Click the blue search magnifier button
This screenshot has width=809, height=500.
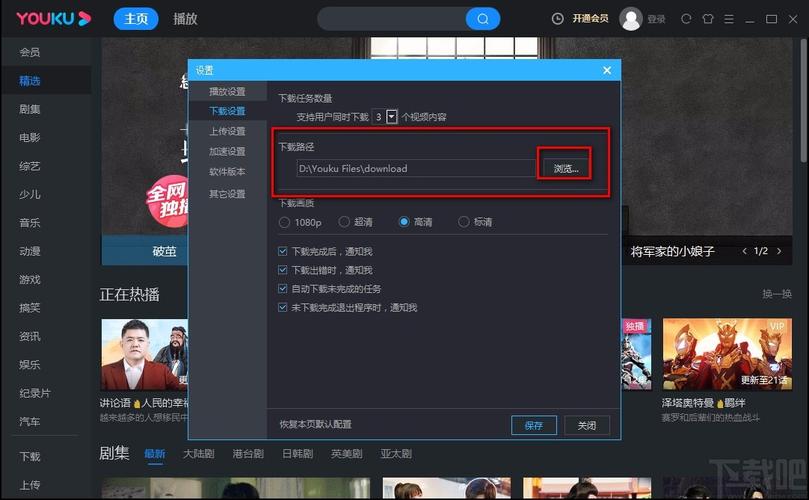pos(483,19)
